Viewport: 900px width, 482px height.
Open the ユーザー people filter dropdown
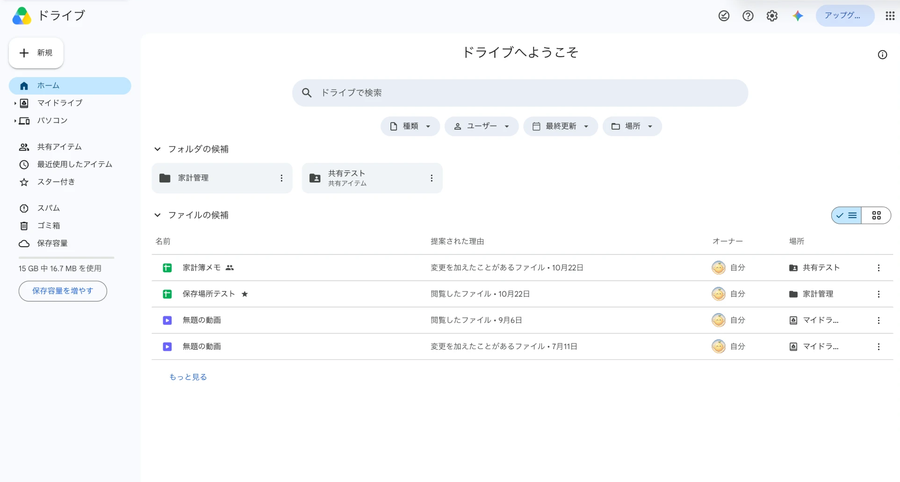tap(482, 126)
